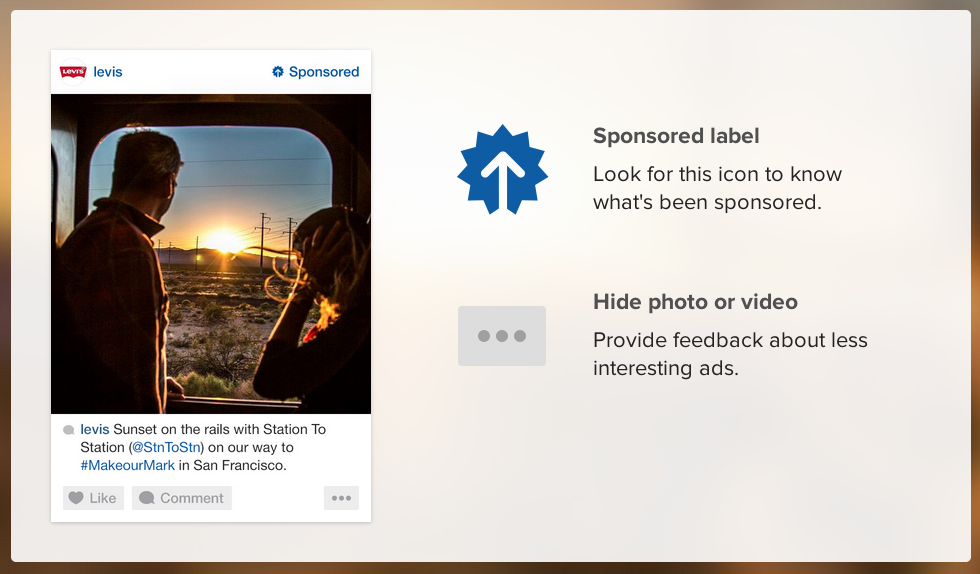The height and width of the screenshot is (574, 980).
Task: Select the levis username in the caption
Action: (95, 429)
